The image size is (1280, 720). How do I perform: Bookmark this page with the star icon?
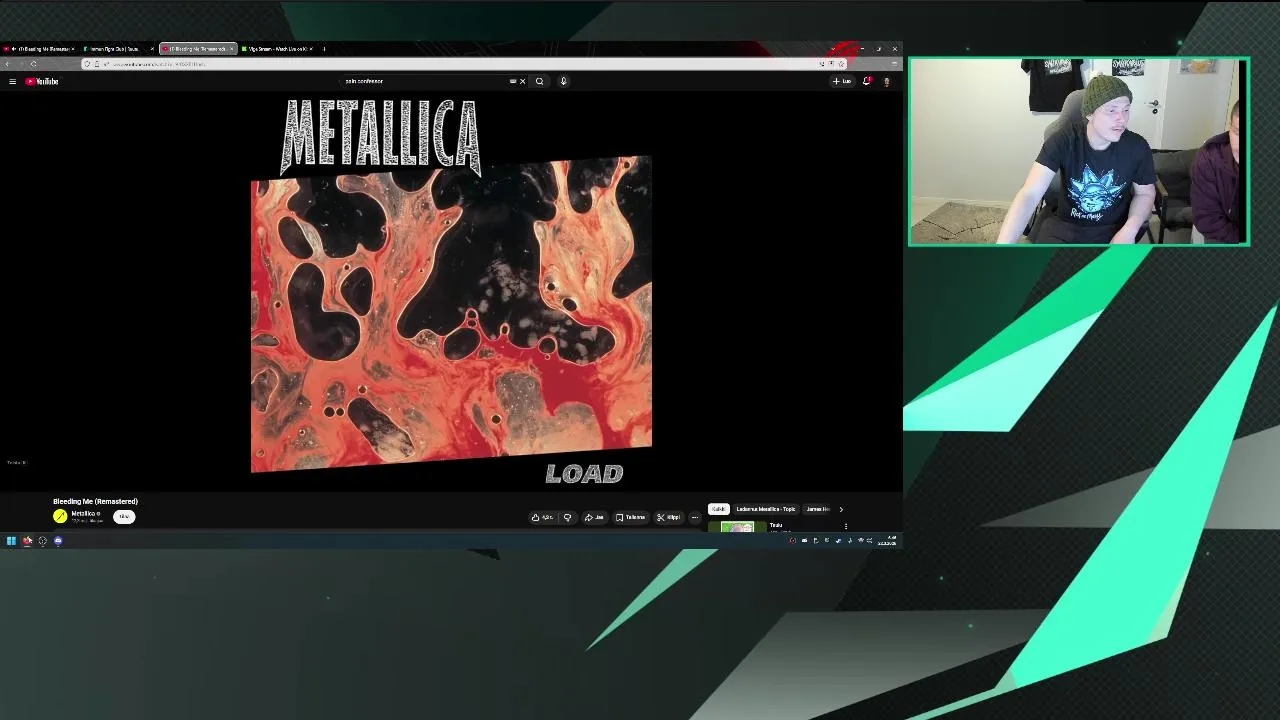tap(841, 64)
